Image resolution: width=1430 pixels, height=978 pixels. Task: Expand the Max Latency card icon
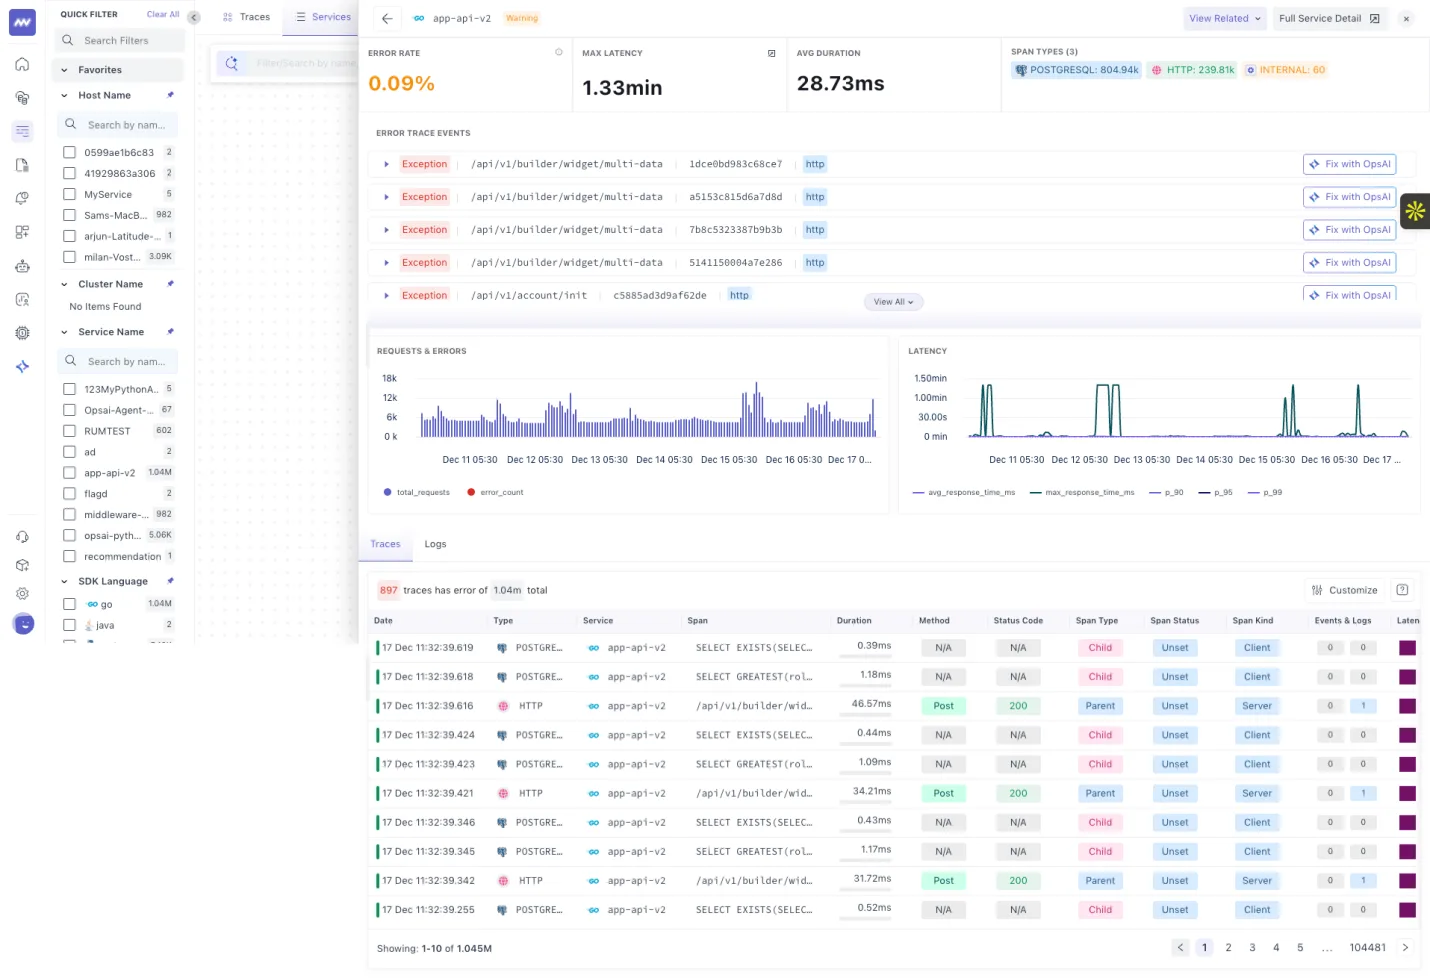pos(771,53)
